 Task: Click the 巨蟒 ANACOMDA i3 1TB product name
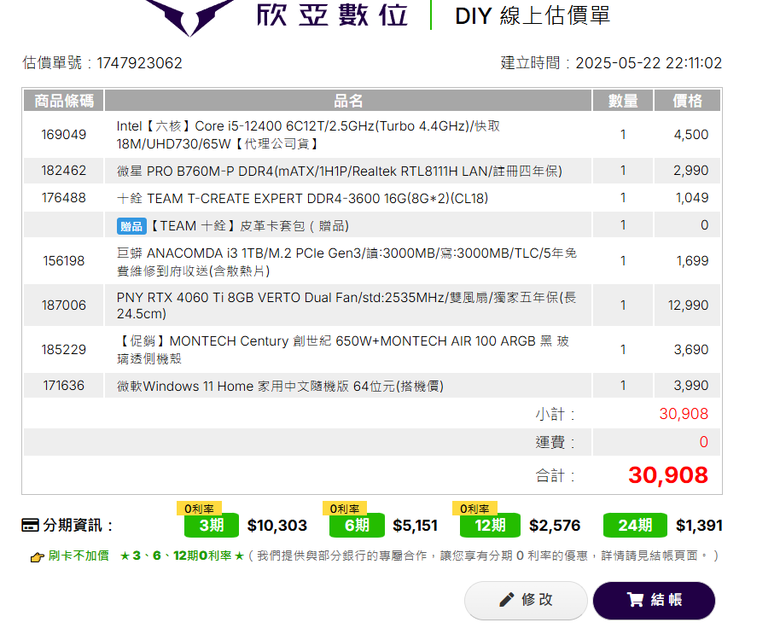tap(347, 262)
